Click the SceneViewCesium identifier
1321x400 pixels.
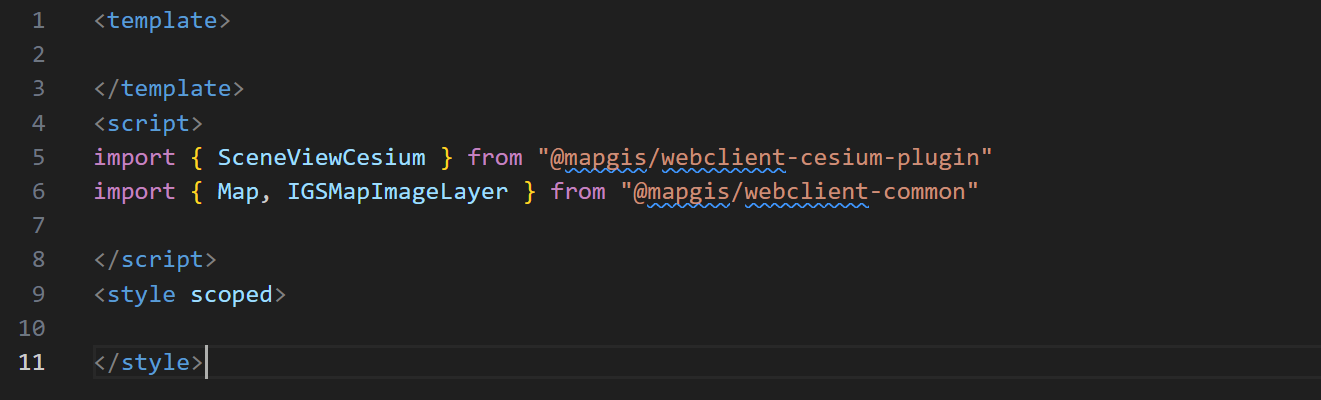click(322, 157)
